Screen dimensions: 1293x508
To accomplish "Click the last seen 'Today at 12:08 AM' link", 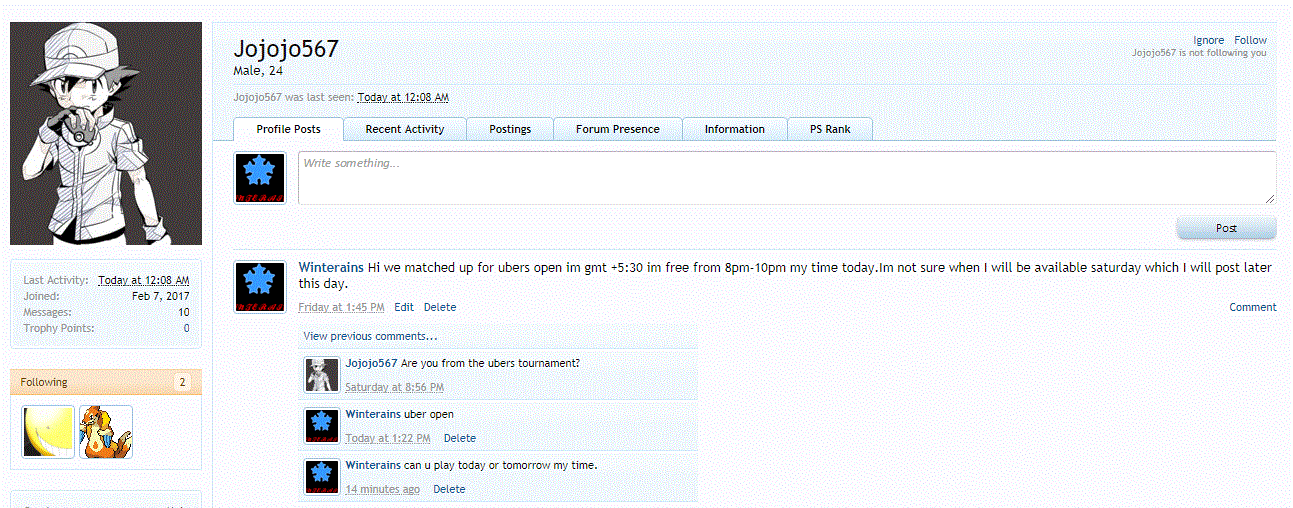I will [403, 97].
